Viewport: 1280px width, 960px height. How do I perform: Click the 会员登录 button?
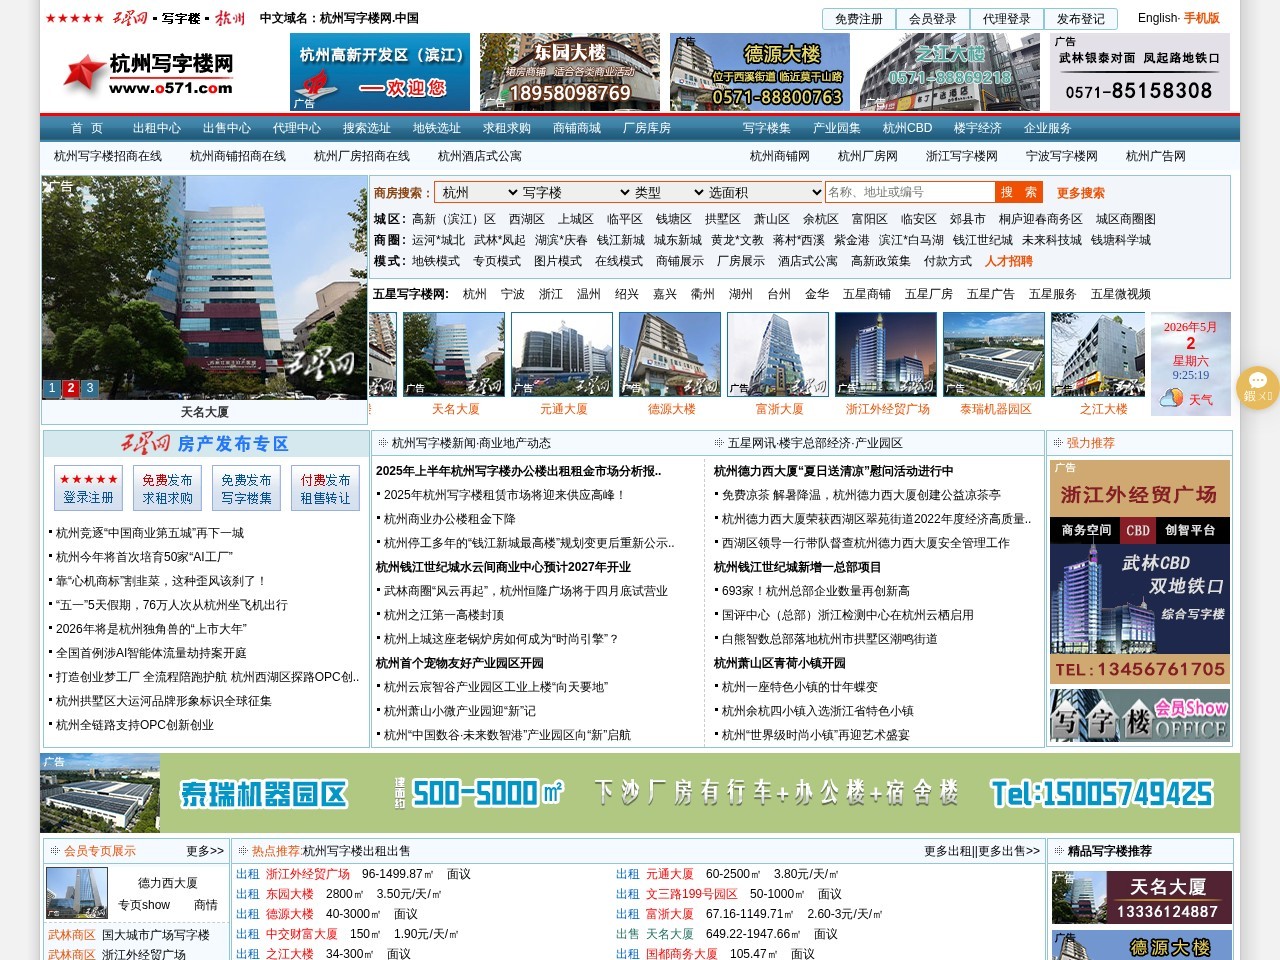pos(933,19)
